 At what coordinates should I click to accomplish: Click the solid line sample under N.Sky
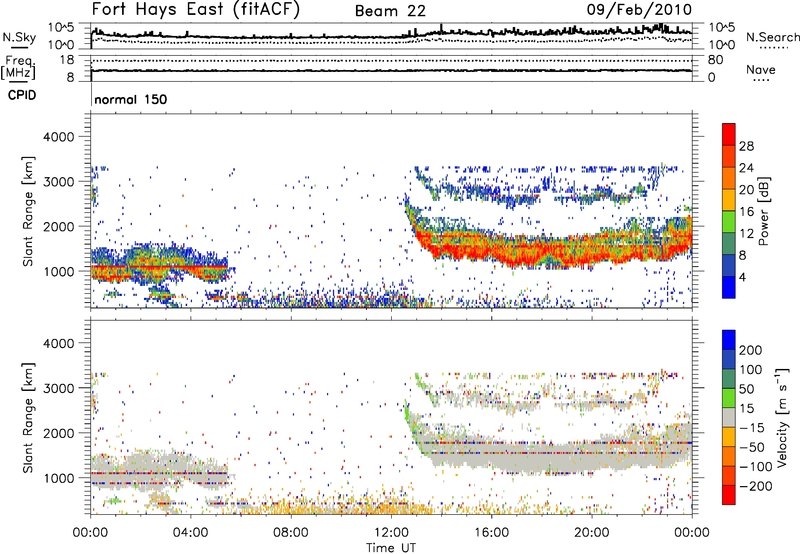point(19,48)
